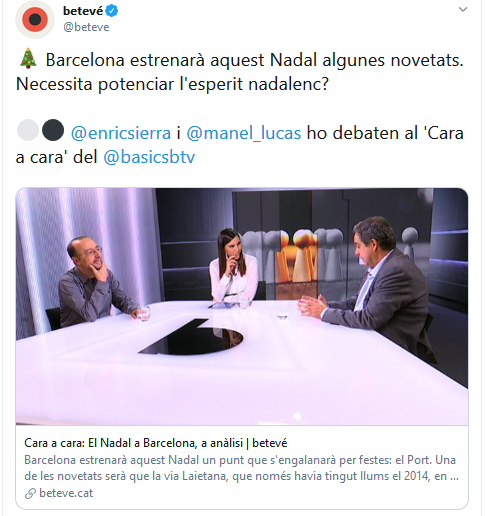The image size is (485, 516).
Task: Click the man in grey shirt in photo
Action: point(95,282)
